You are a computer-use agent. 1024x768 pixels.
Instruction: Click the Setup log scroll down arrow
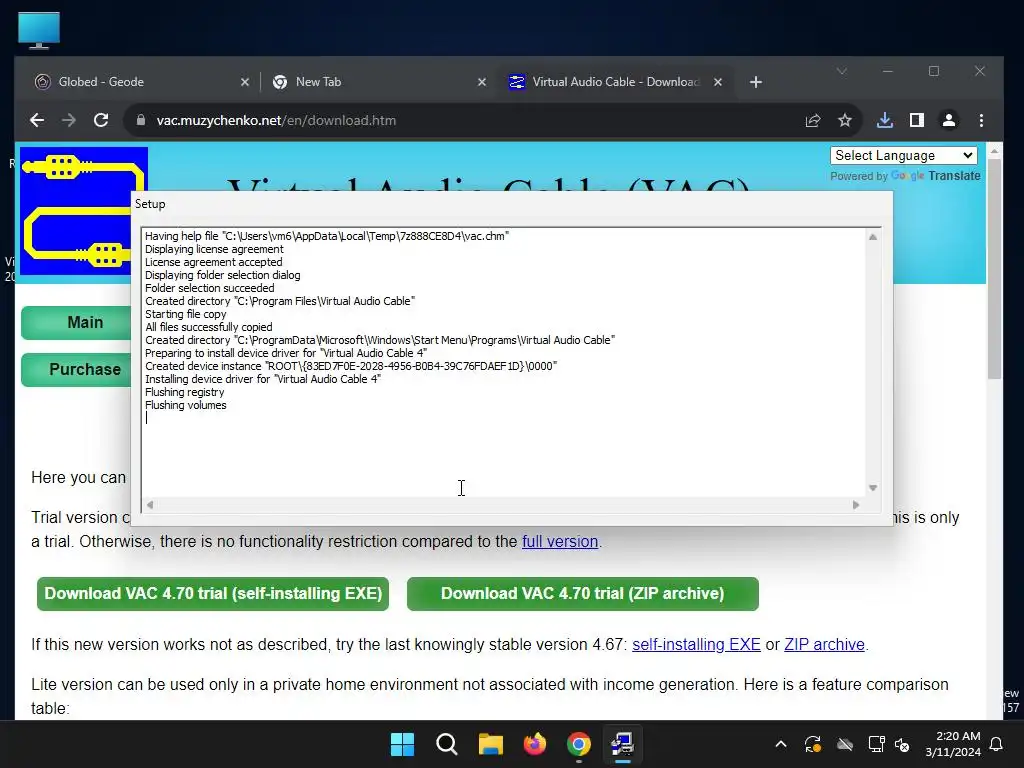[872, 488]
